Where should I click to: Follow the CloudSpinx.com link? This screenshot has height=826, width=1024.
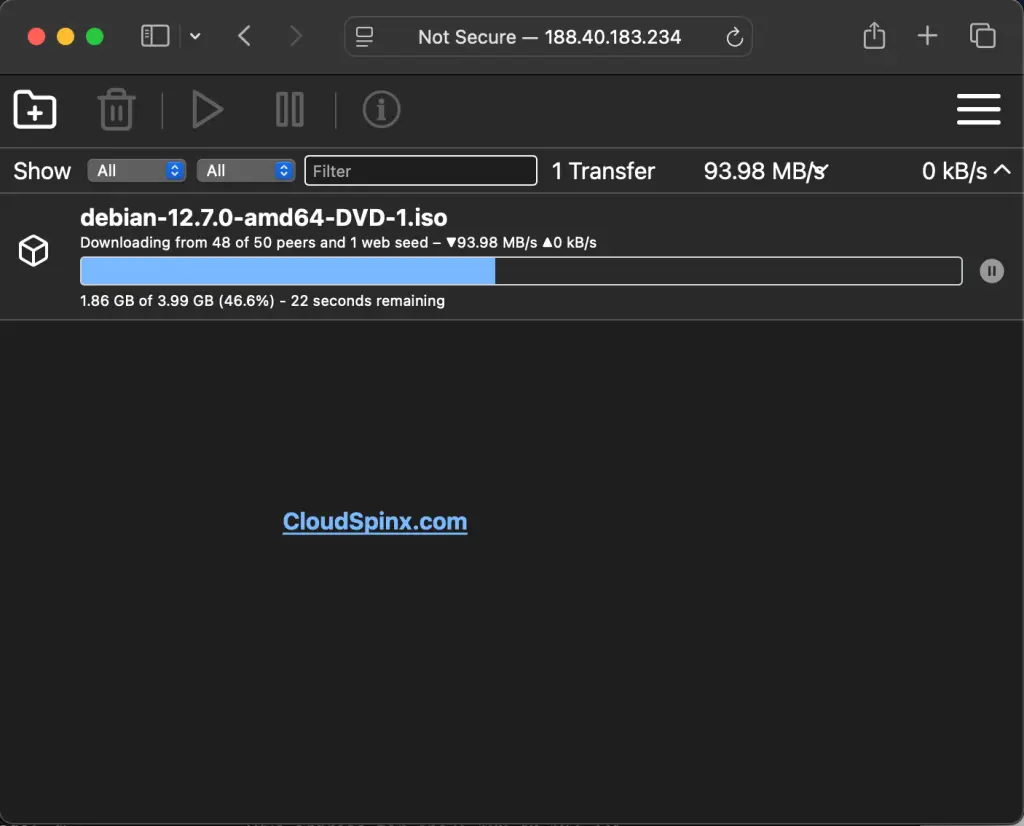(375, 521)
